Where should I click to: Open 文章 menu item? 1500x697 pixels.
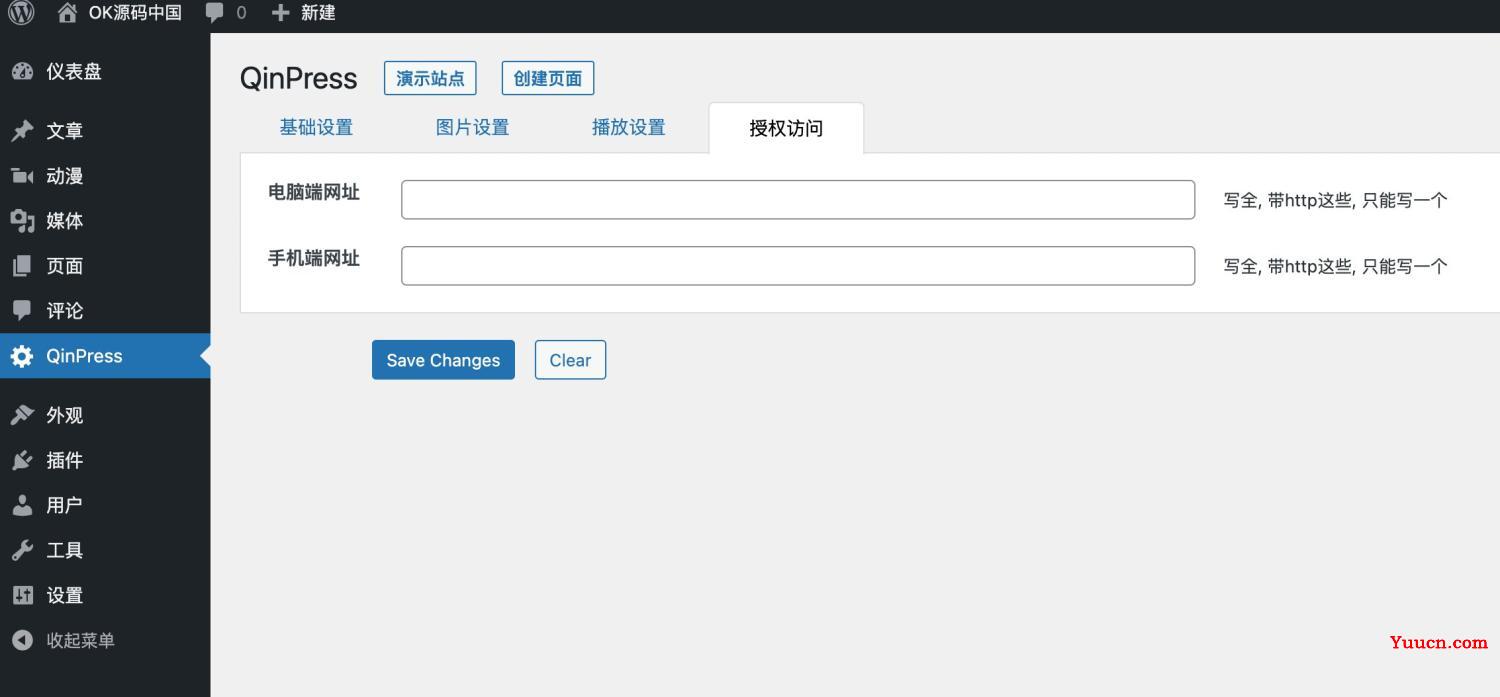click(x=65, y=131)
